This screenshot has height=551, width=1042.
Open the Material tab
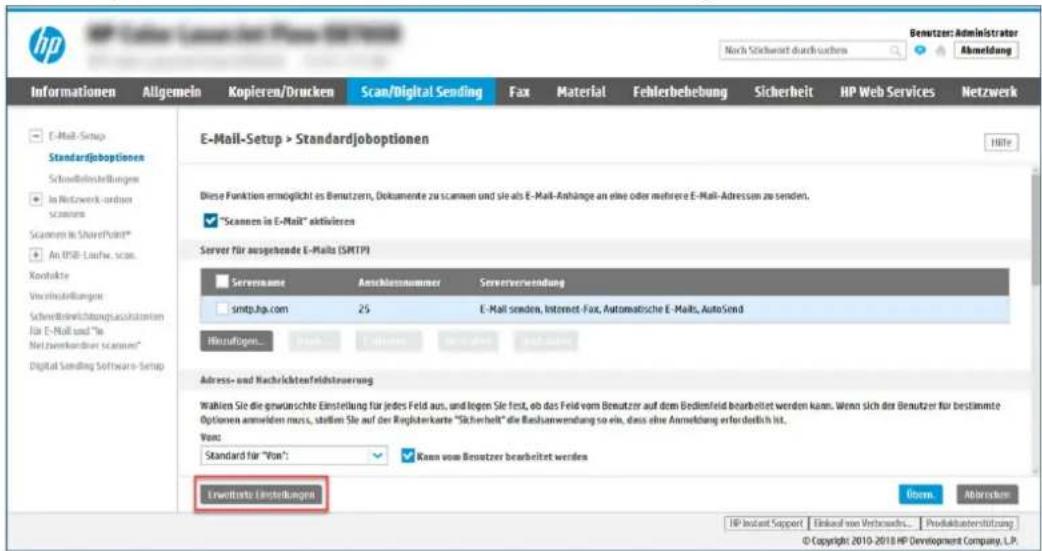(580, 92)
